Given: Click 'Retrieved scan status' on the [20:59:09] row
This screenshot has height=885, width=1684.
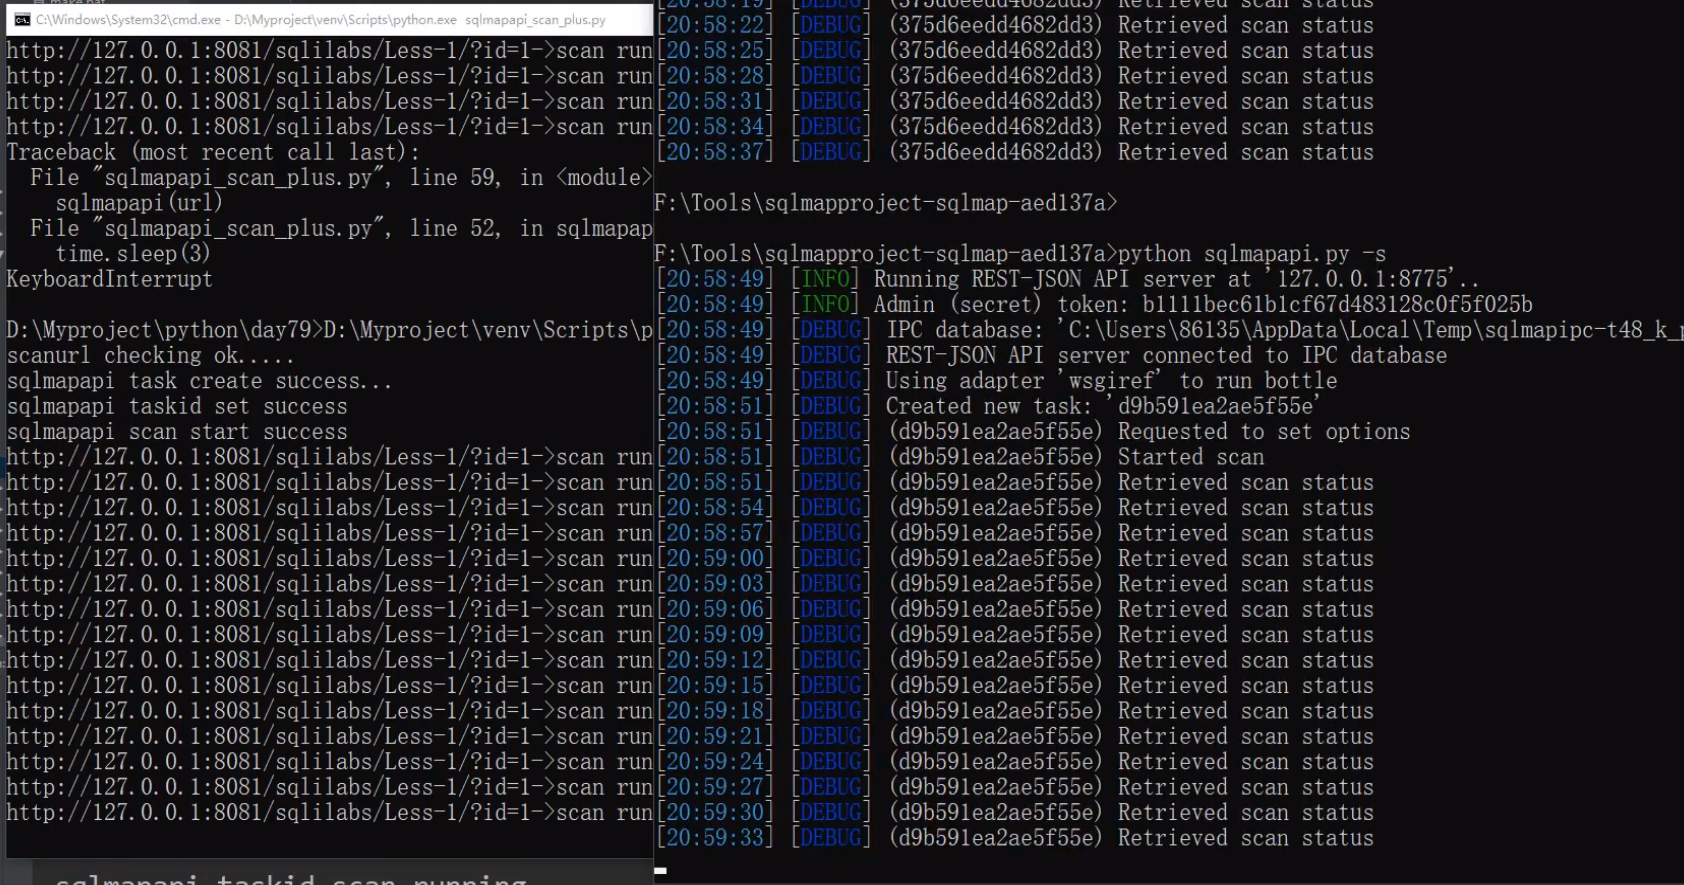Looking at the screenshot, I should pyautogui.click(x=1246, y=635).
